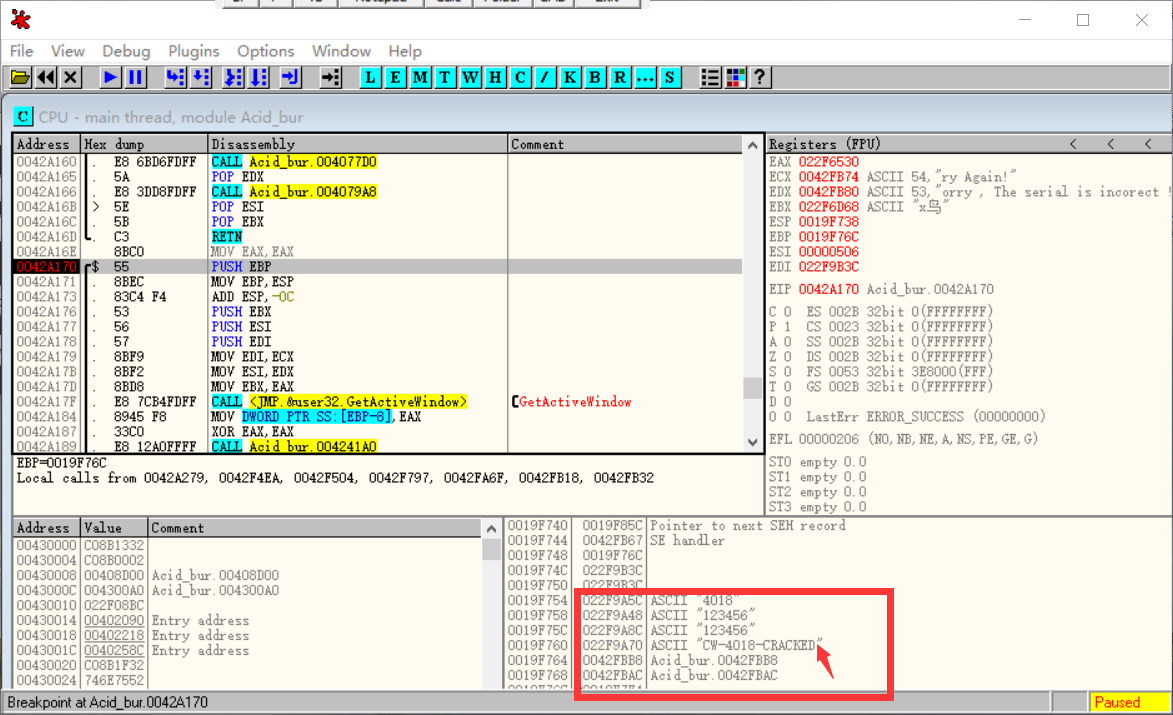
Task: Show Source window with S button
Action: click(x=670, y=77)
